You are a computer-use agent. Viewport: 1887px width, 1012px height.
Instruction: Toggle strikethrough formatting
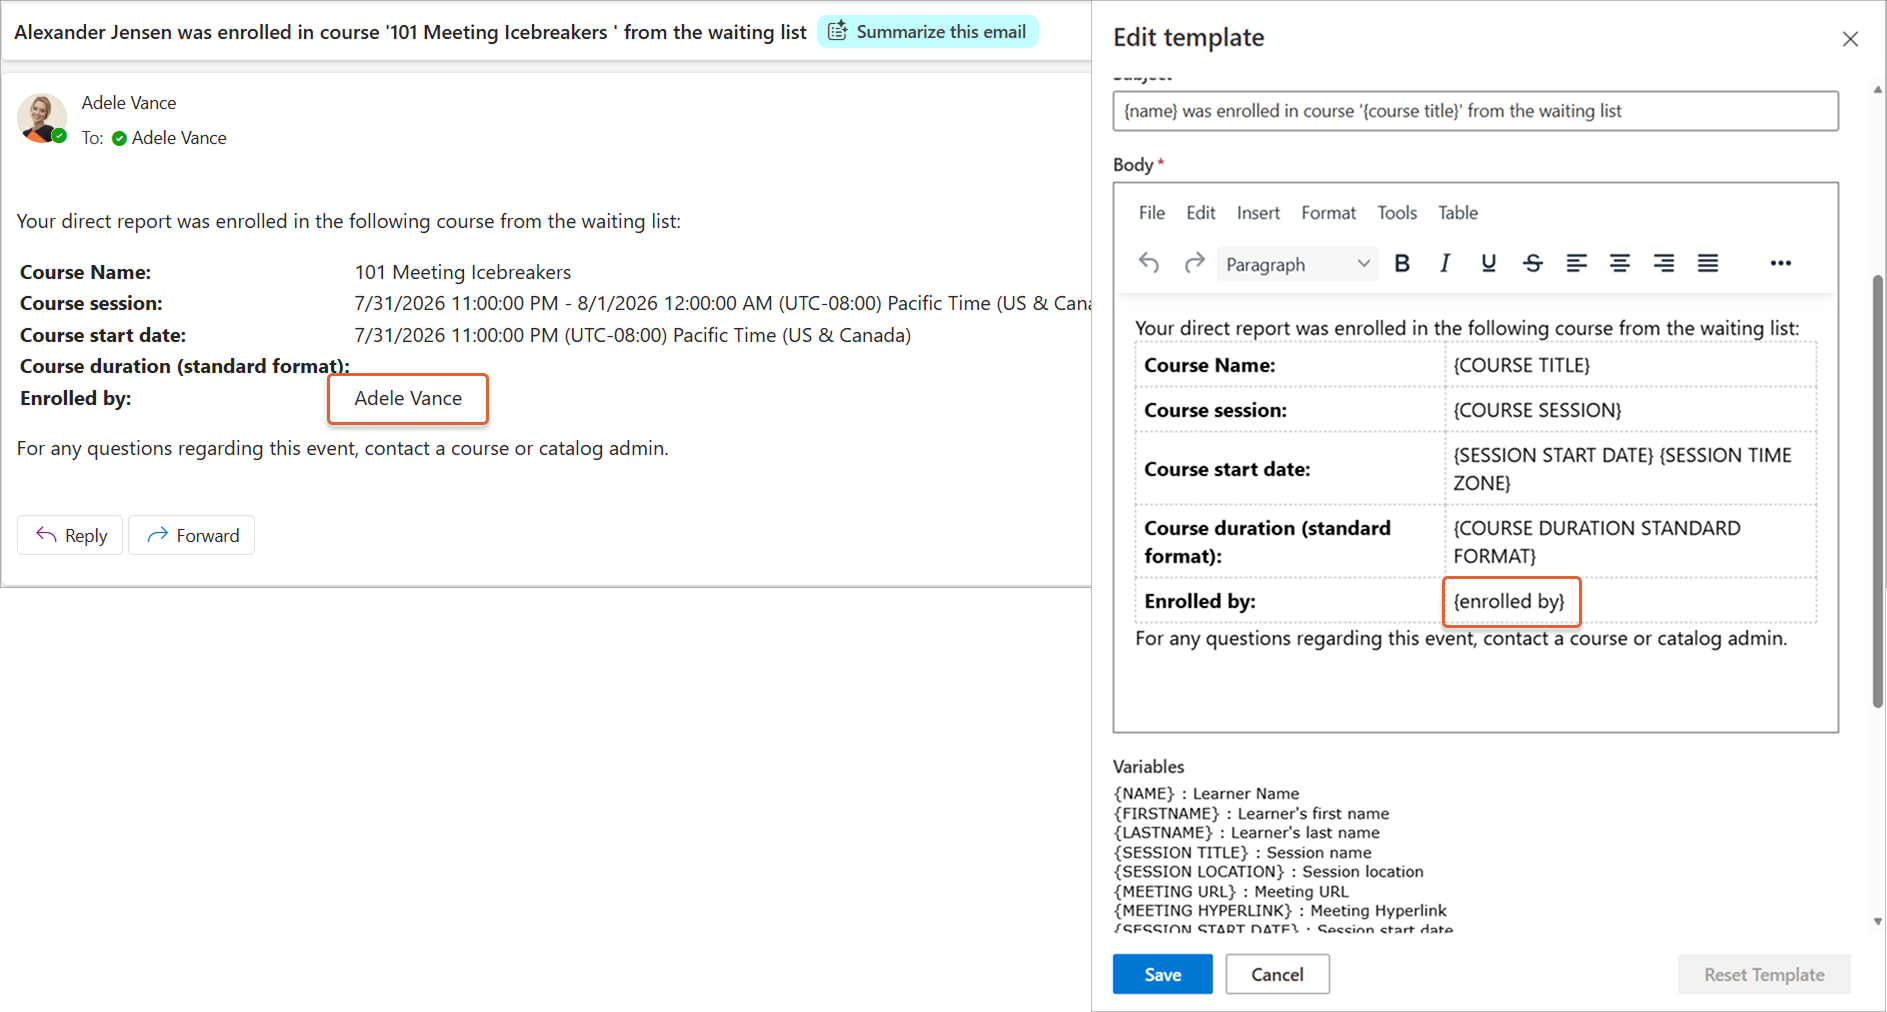(x=1533, y=264)
